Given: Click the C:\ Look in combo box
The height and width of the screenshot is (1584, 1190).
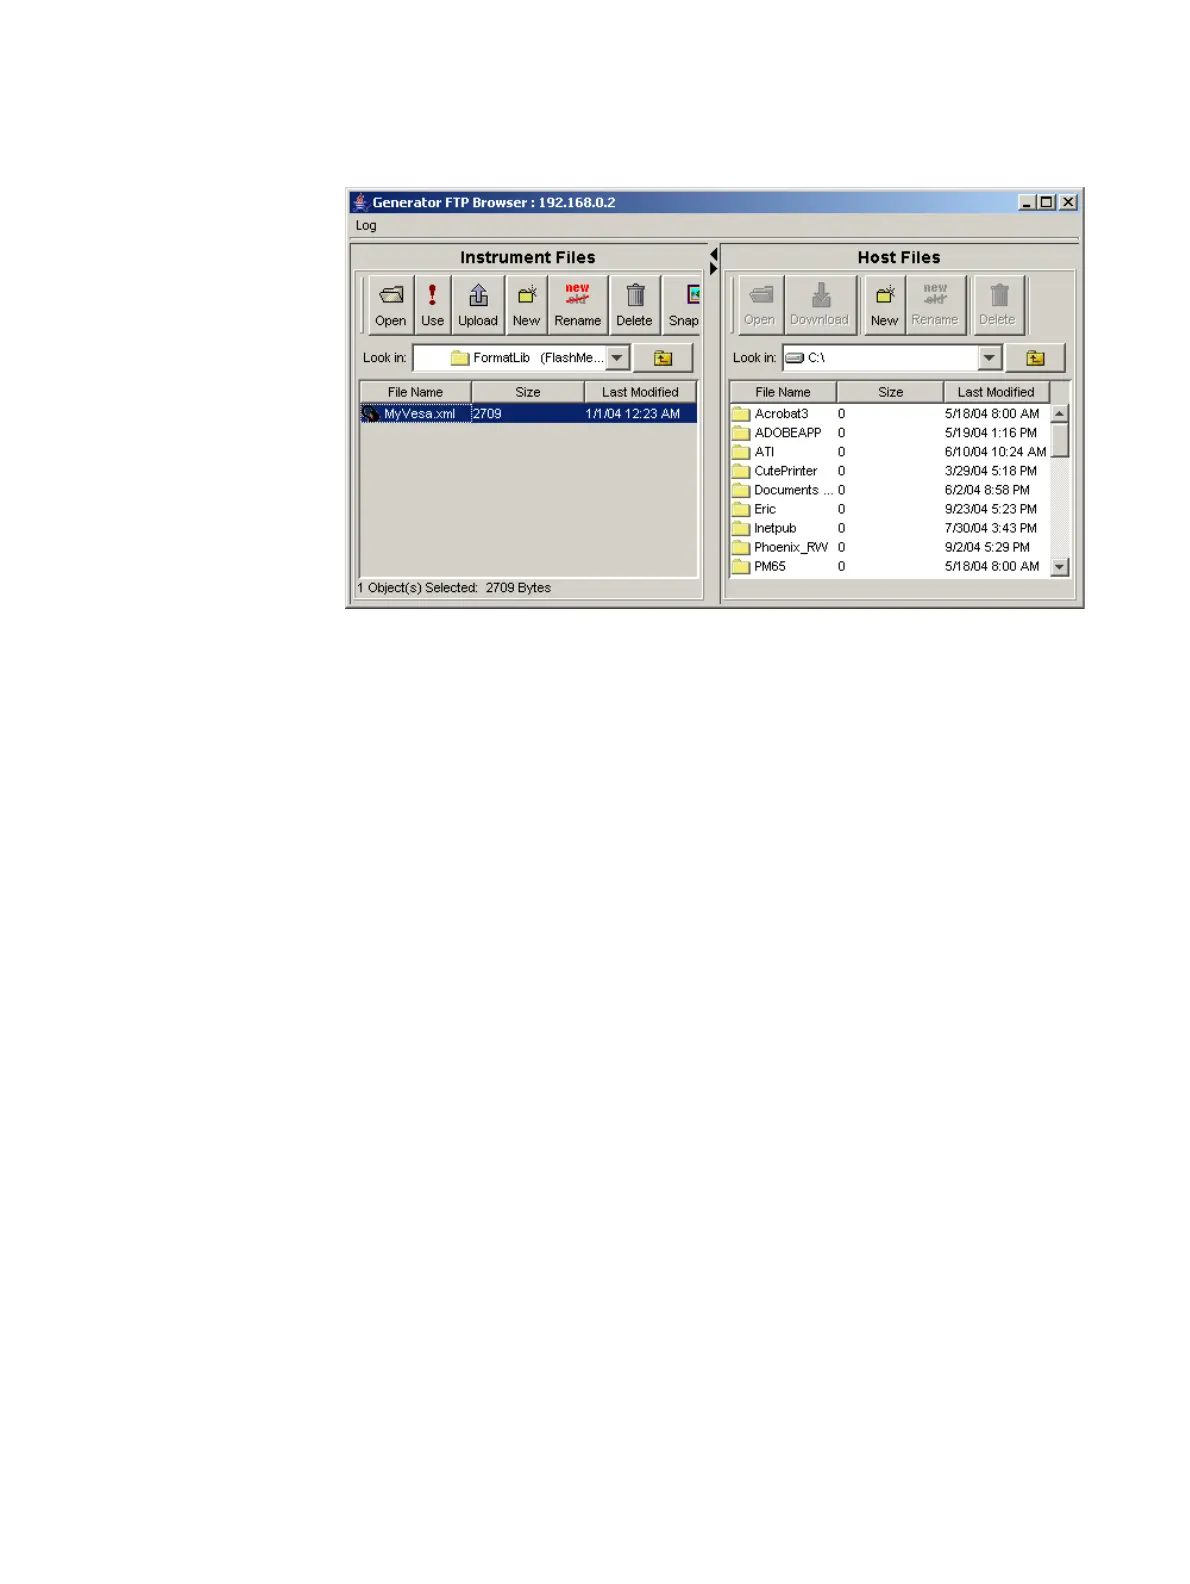Looking at the screenshot, I should 892,358.
